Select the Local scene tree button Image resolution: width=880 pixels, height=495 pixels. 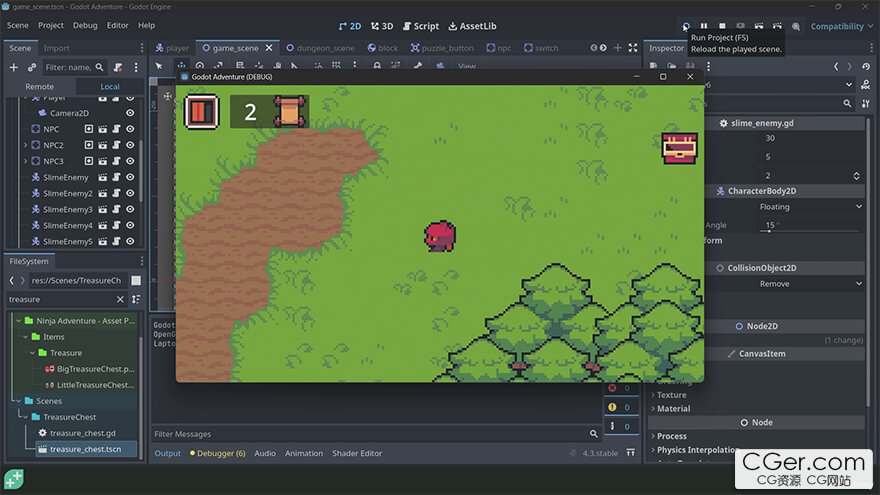click(110, 86)
